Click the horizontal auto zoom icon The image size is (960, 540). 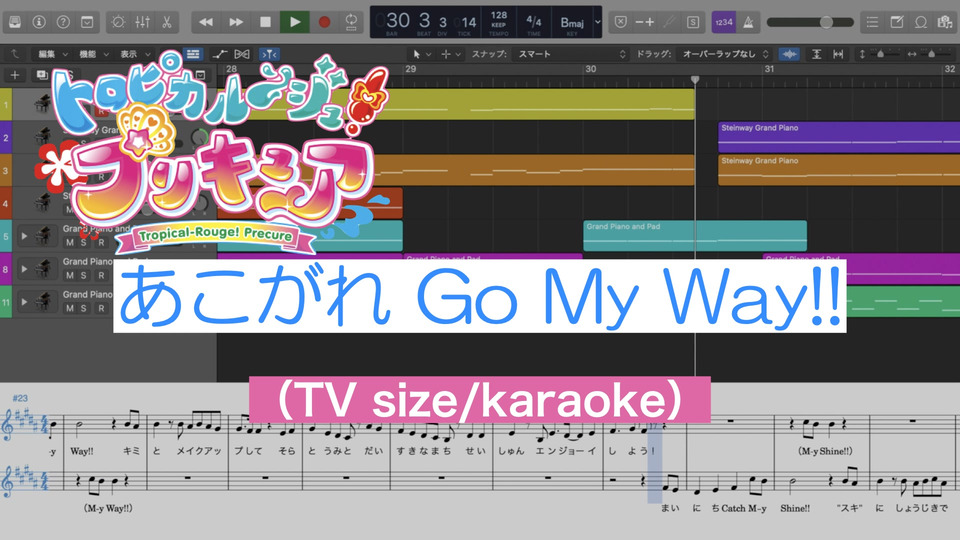(838, 54)
